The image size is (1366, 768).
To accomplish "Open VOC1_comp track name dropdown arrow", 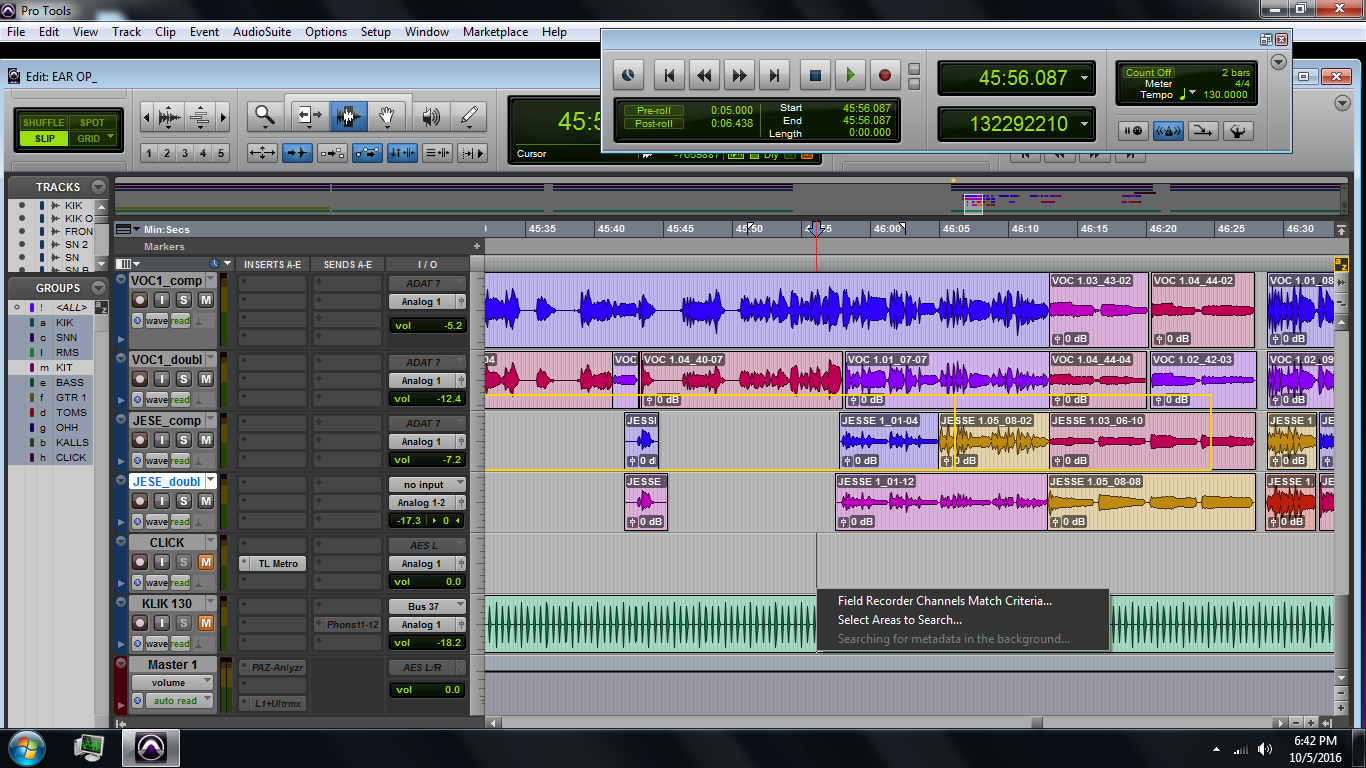I will coord(210,280).
